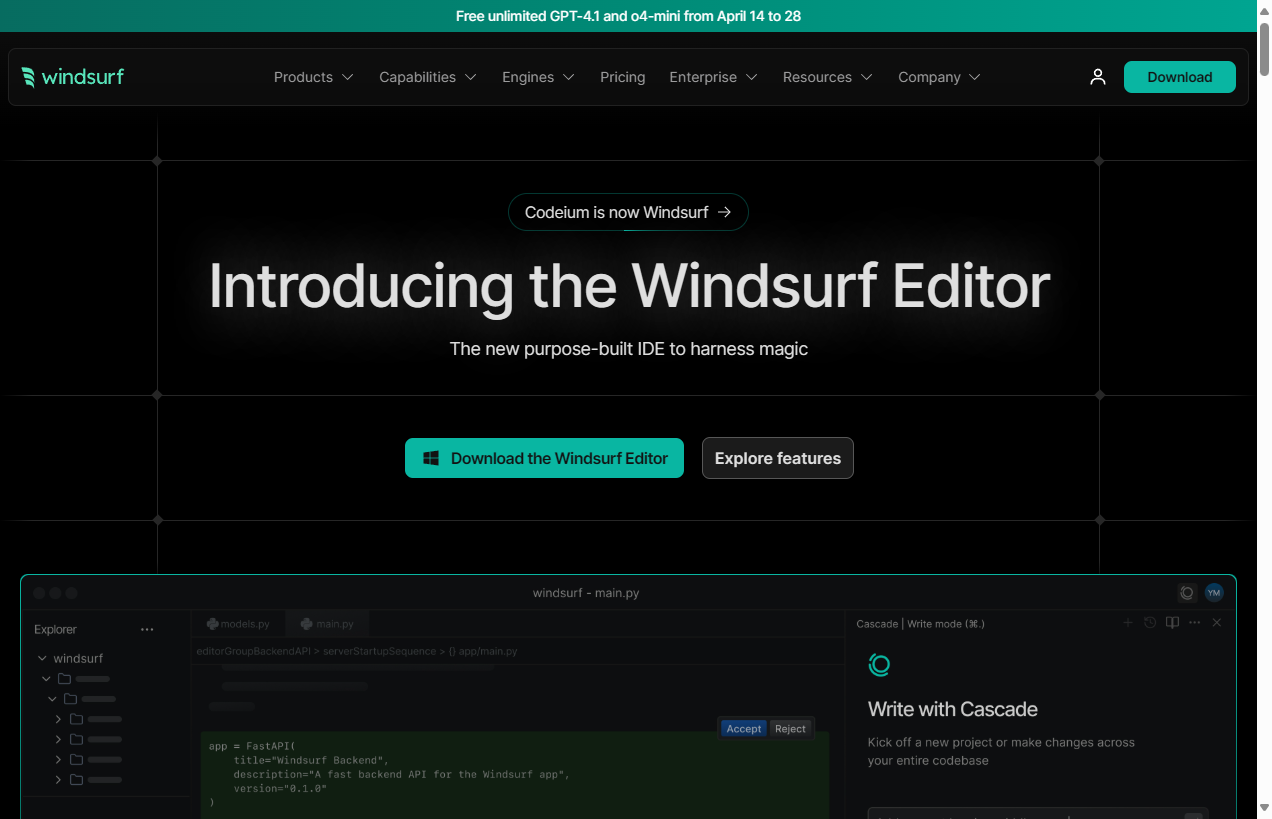Switch to the models.py tab
1272x819 pixels.
click(x=238, y=623)
